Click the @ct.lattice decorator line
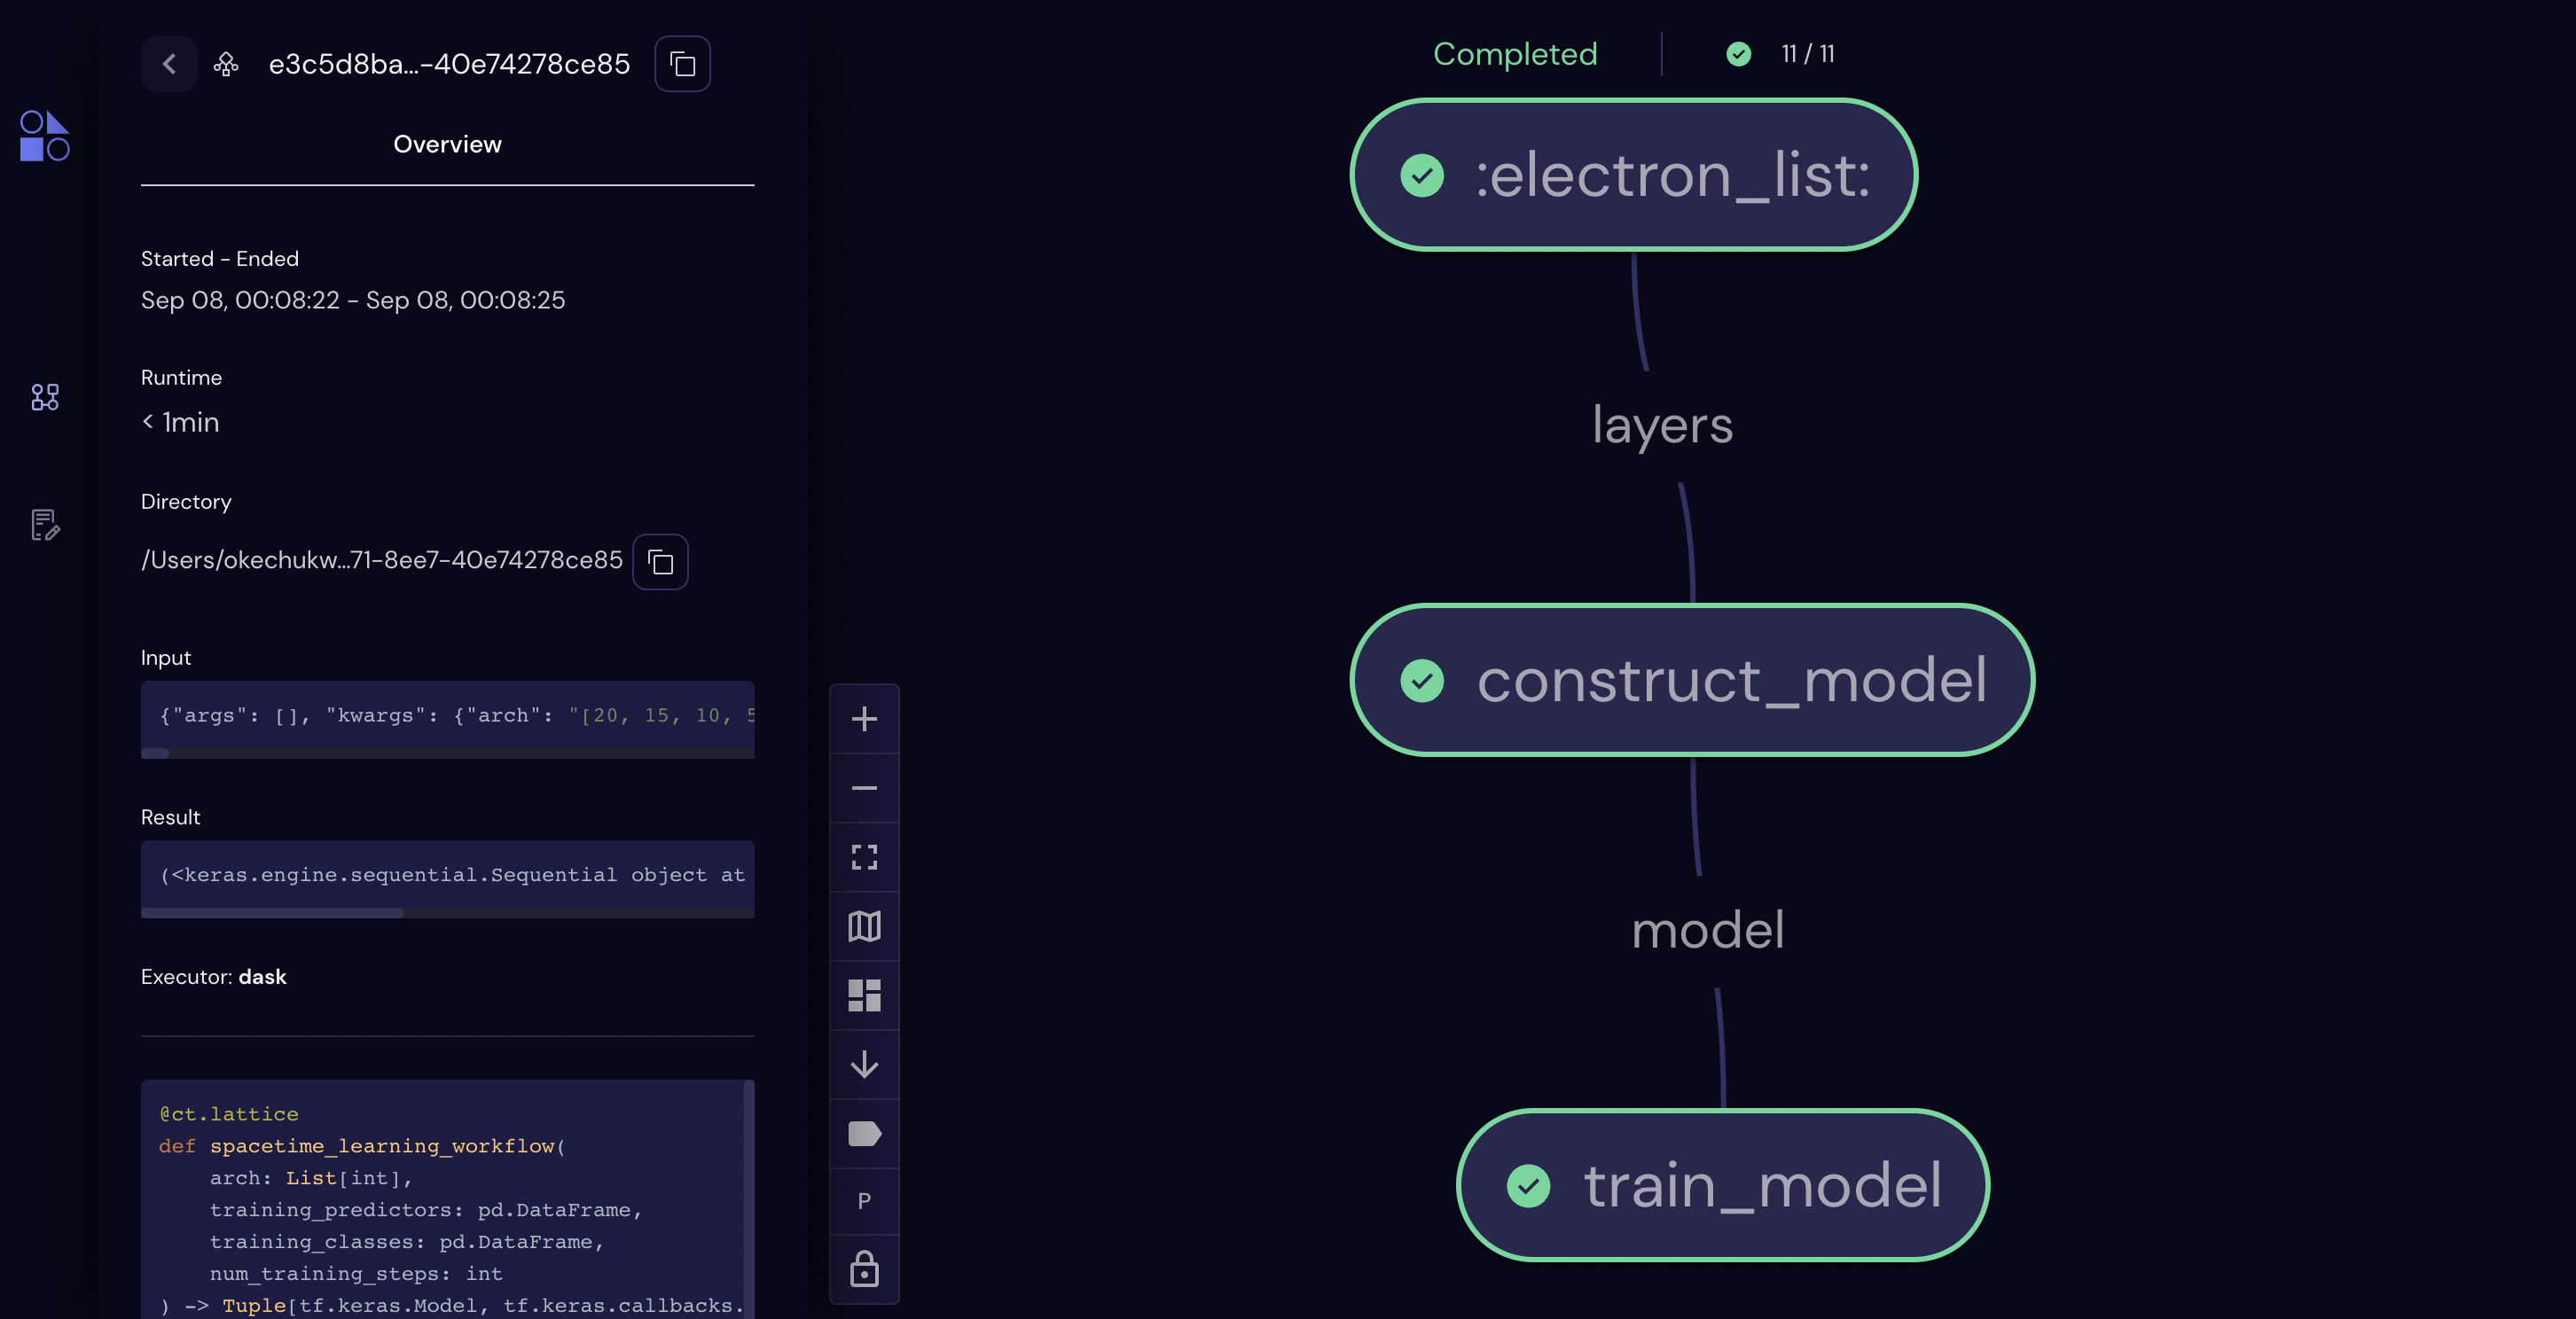Viewport: 2576px width, 1319px height. coord(229,1113)
